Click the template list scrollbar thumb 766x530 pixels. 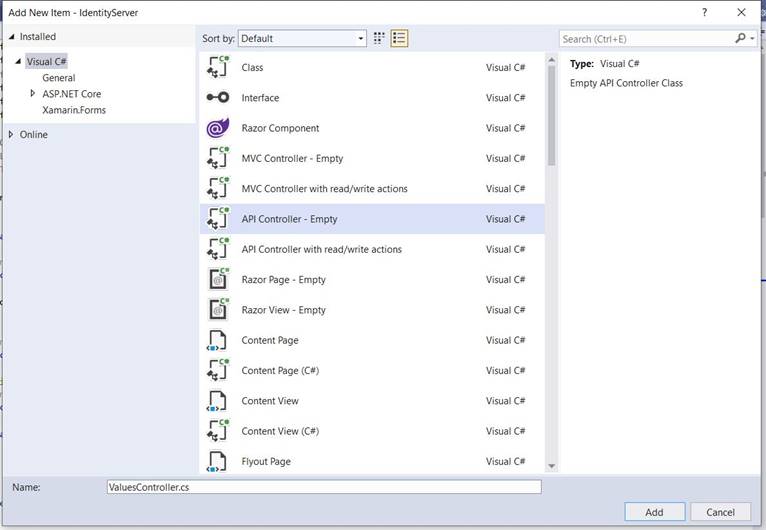(x=552, y=115)
